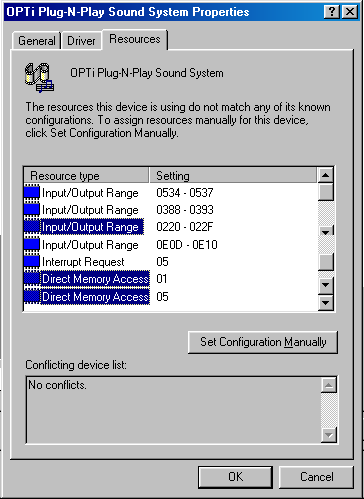Select the Interrupt Request row label

click(x=83, y=262)
